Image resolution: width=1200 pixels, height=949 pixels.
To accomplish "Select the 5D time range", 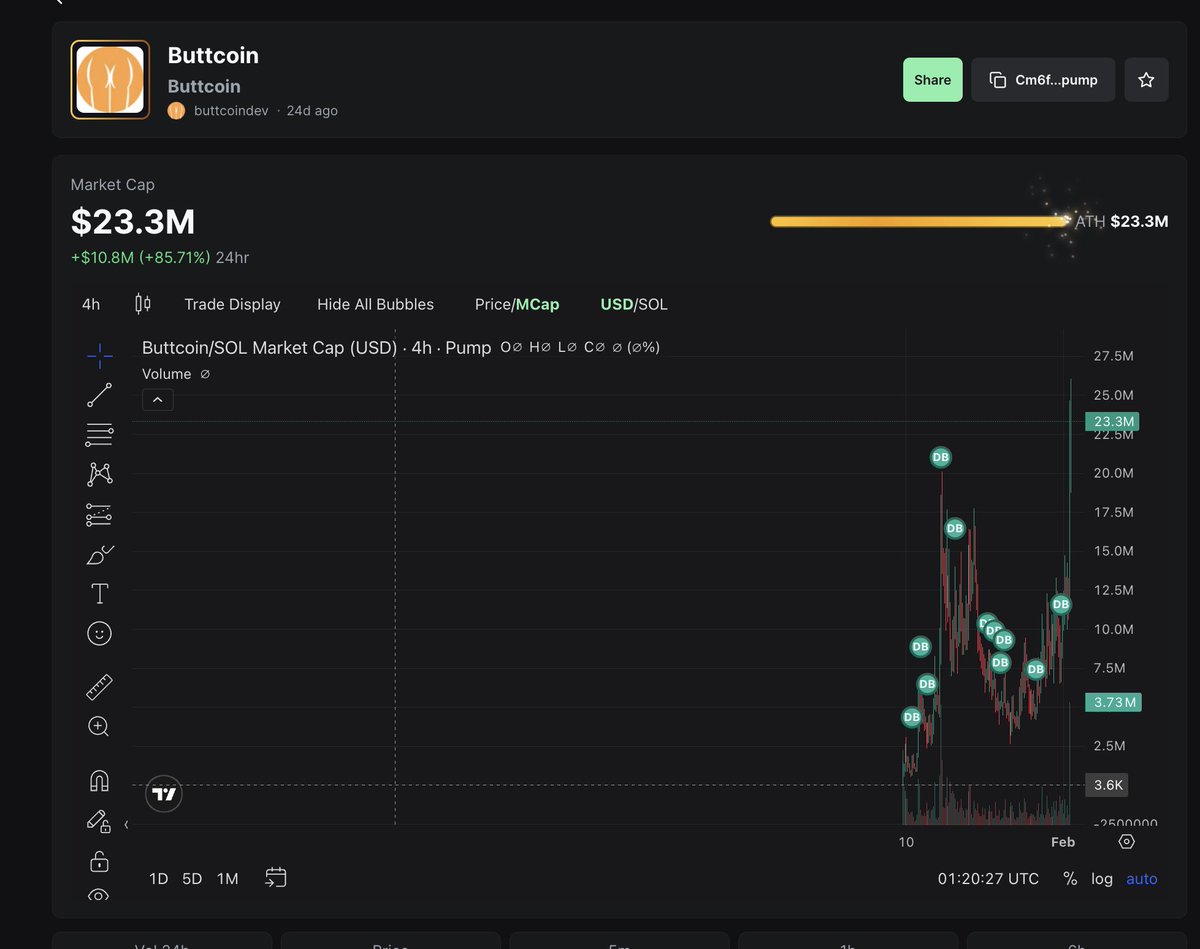I will 192,879.
